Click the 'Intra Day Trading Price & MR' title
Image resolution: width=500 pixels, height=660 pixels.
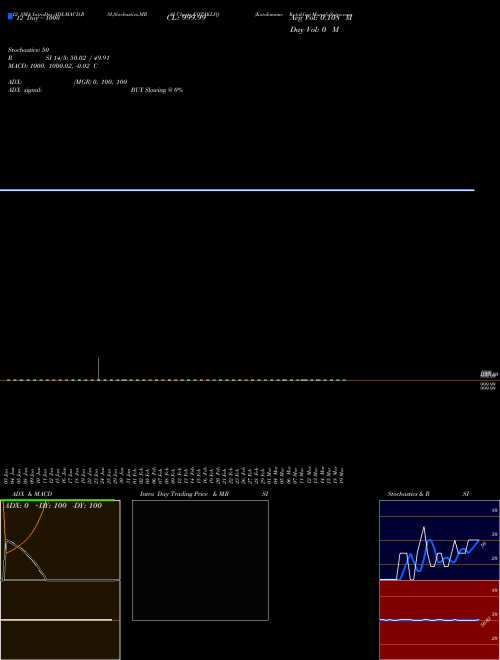click(184, 494)
